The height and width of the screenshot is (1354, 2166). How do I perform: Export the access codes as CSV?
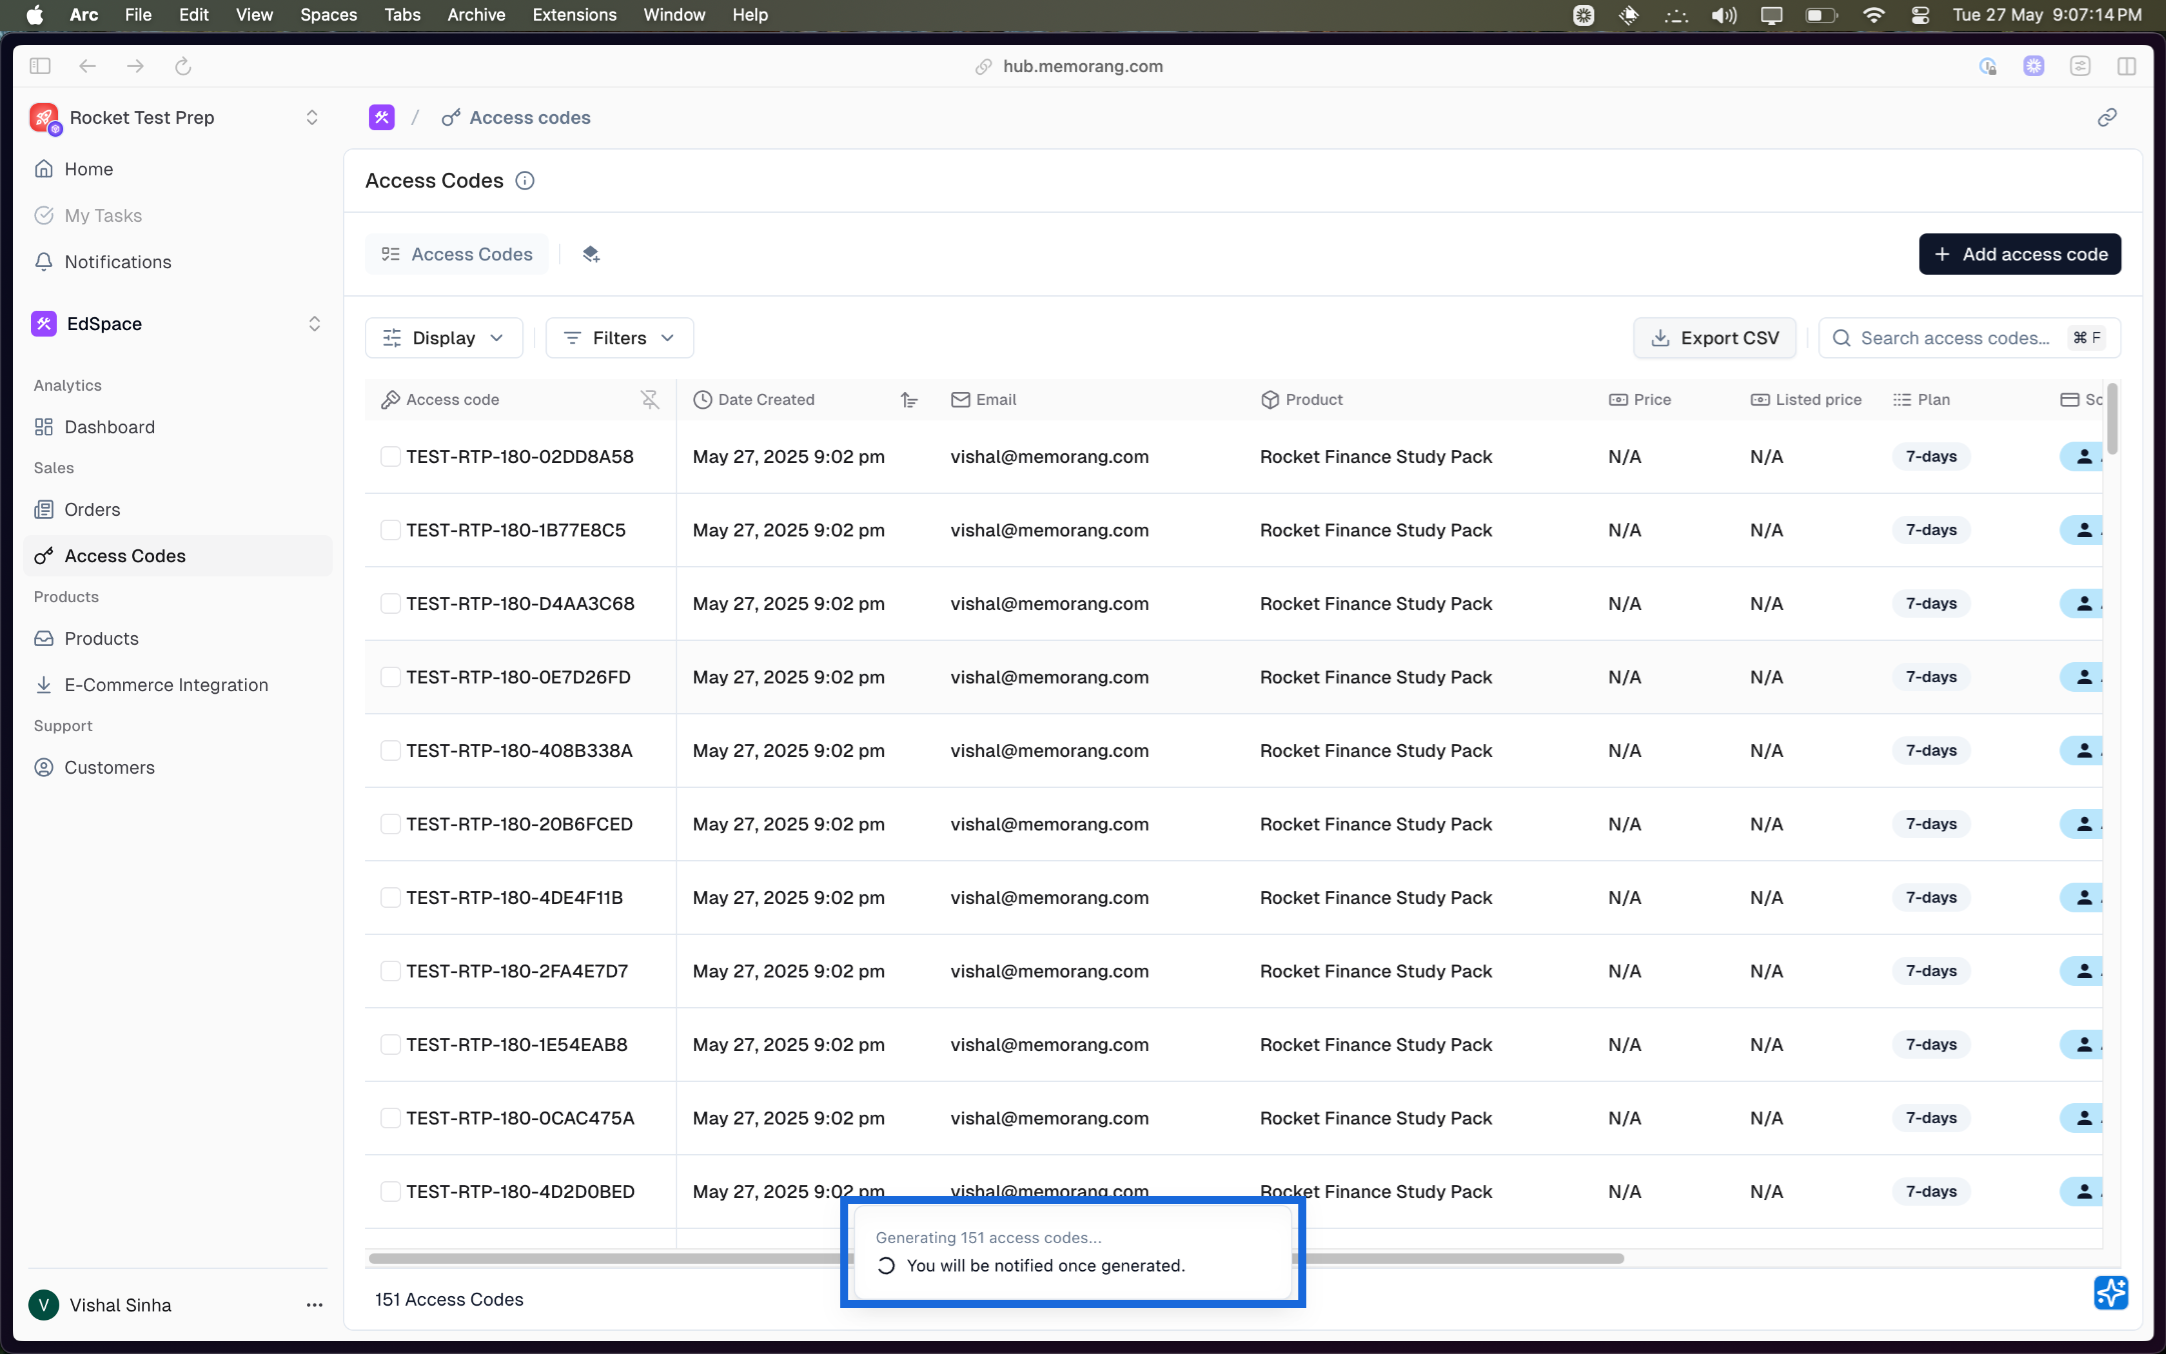(x=1714, y=338)
